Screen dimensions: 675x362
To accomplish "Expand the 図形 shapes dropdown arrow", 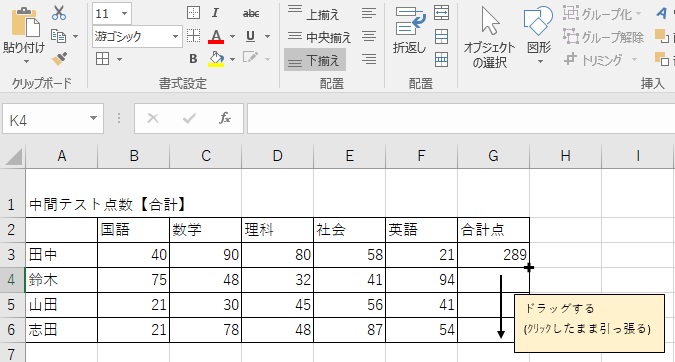I will point(540,62).
